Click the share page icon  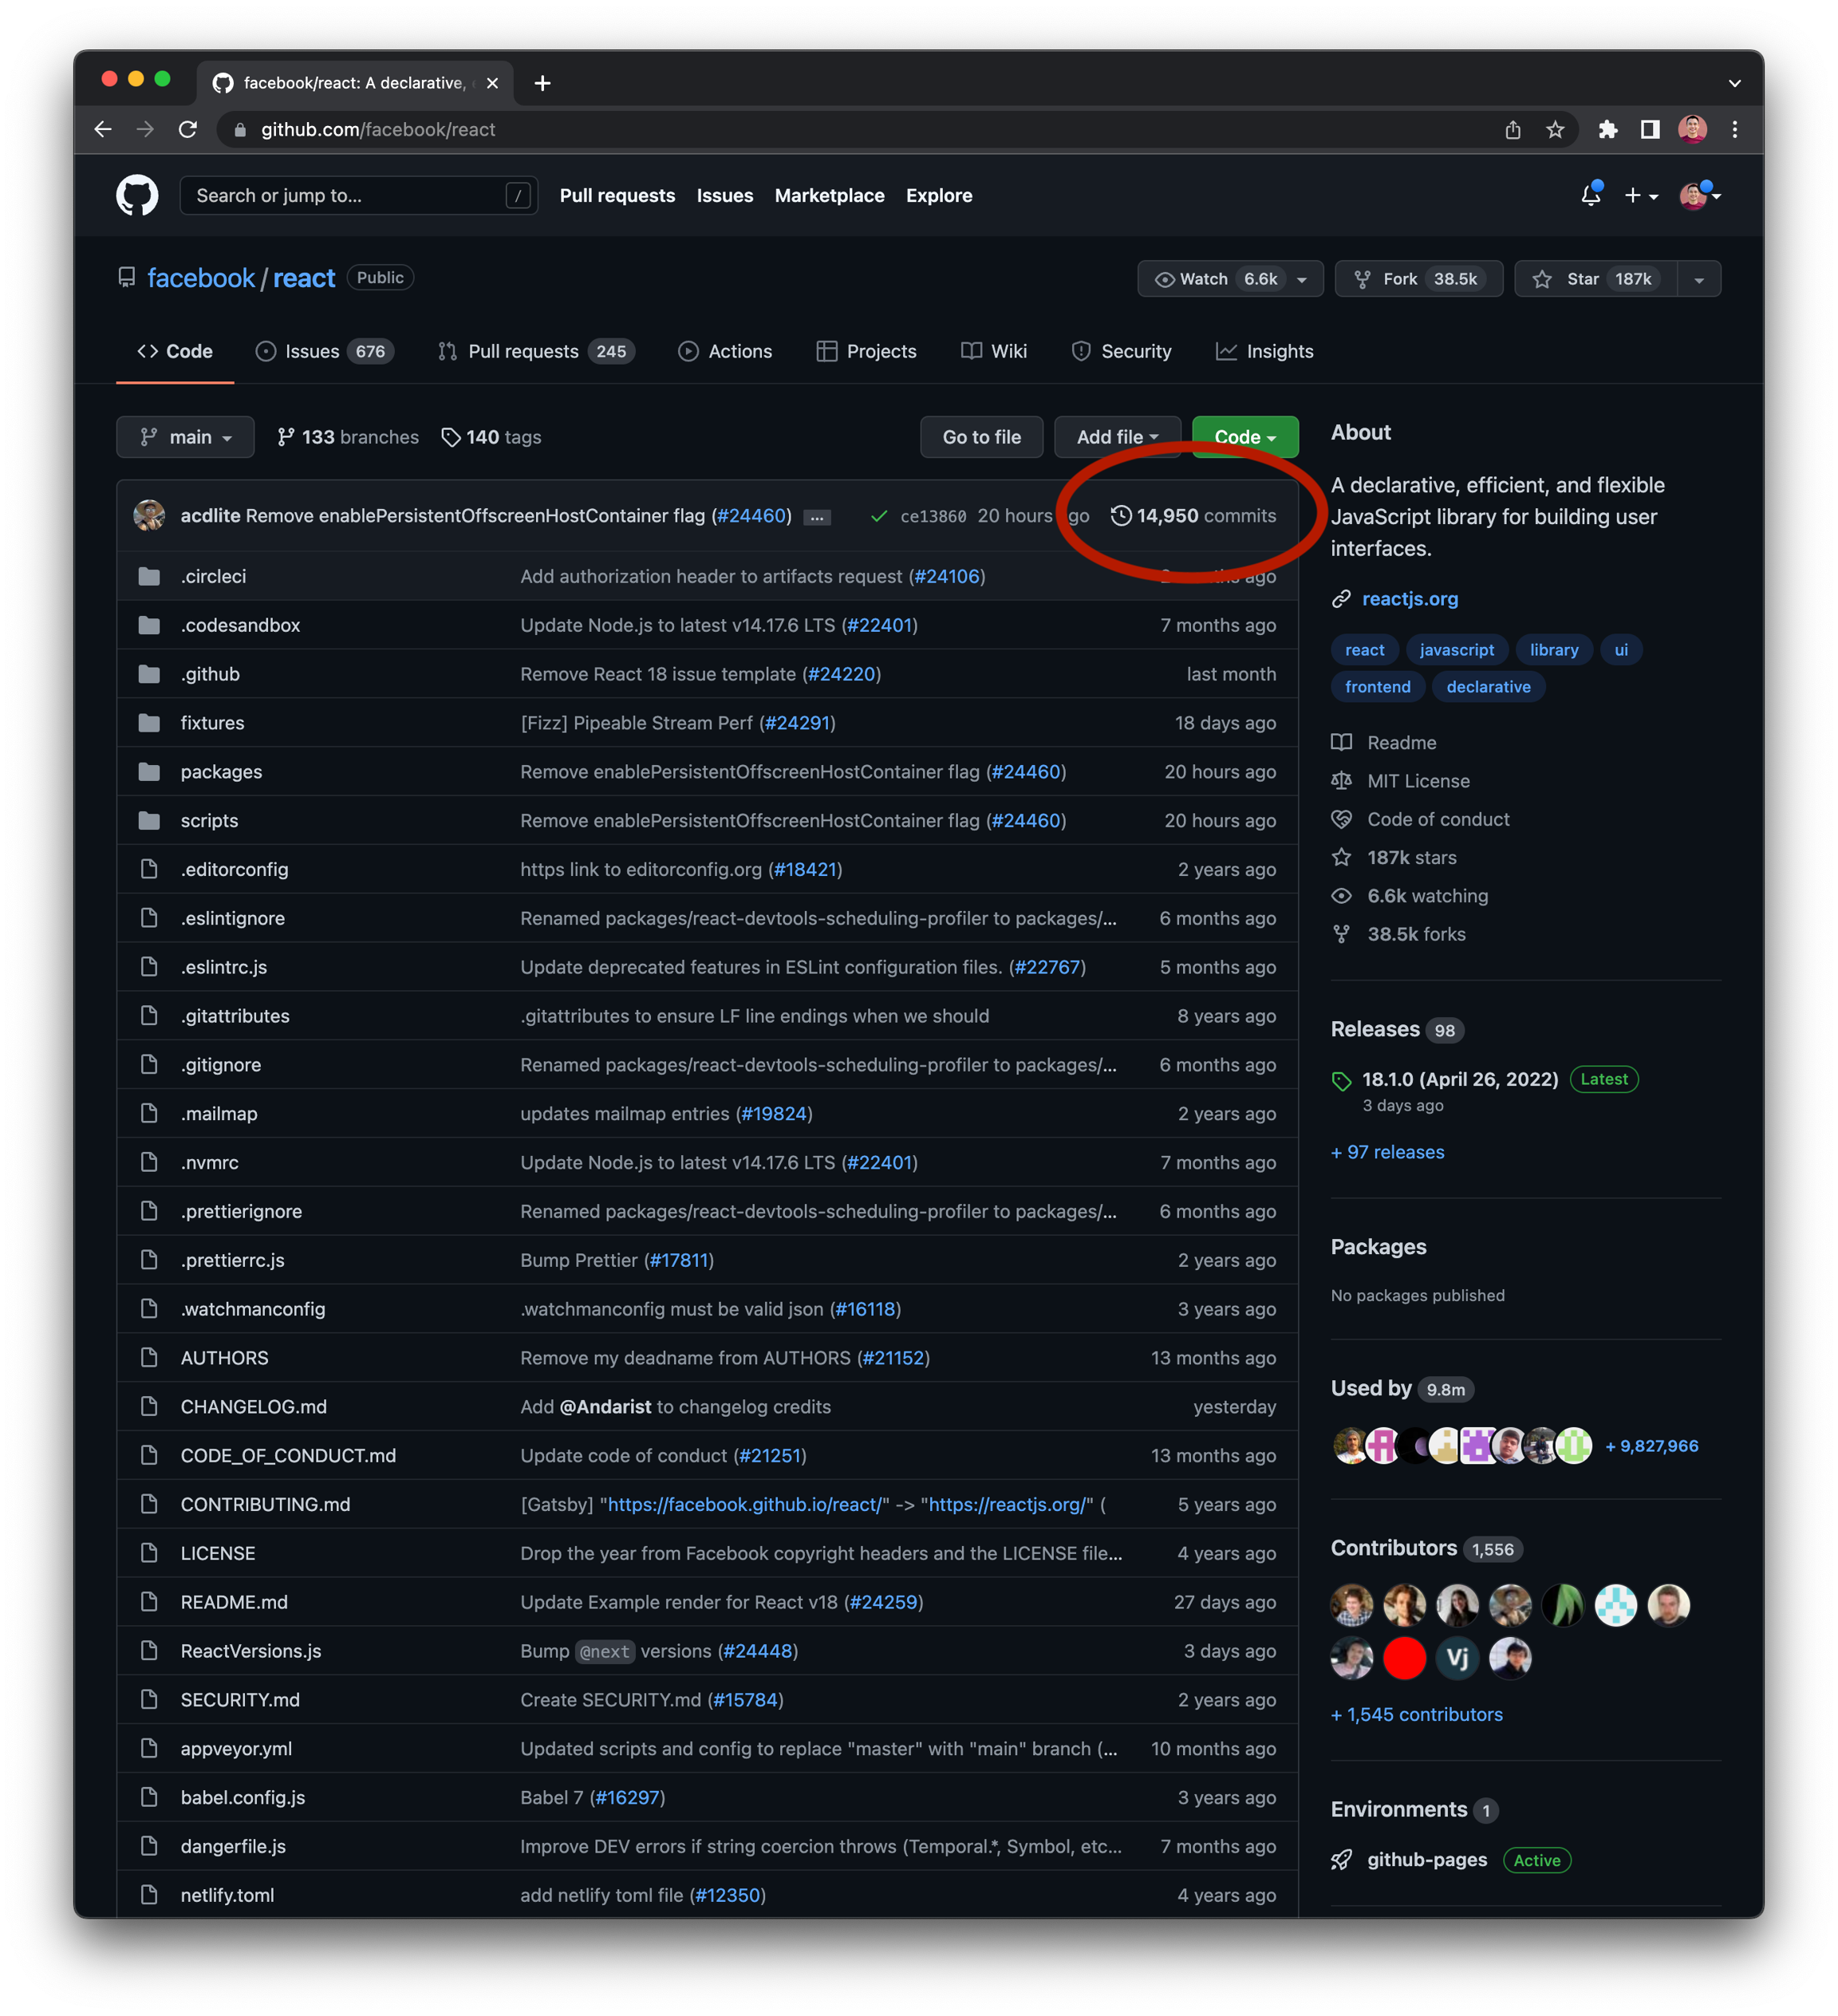pyautogui.click(x=1512, y=130)
